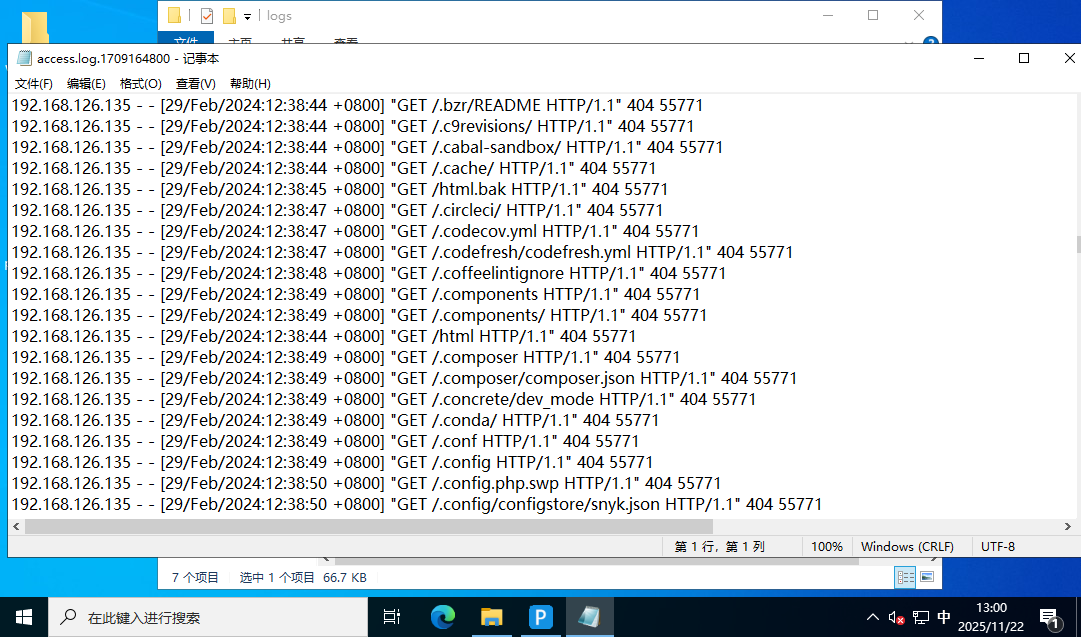Click the /.codecov.yml log line
The image size is (1081, 637).
coord(355,231)
